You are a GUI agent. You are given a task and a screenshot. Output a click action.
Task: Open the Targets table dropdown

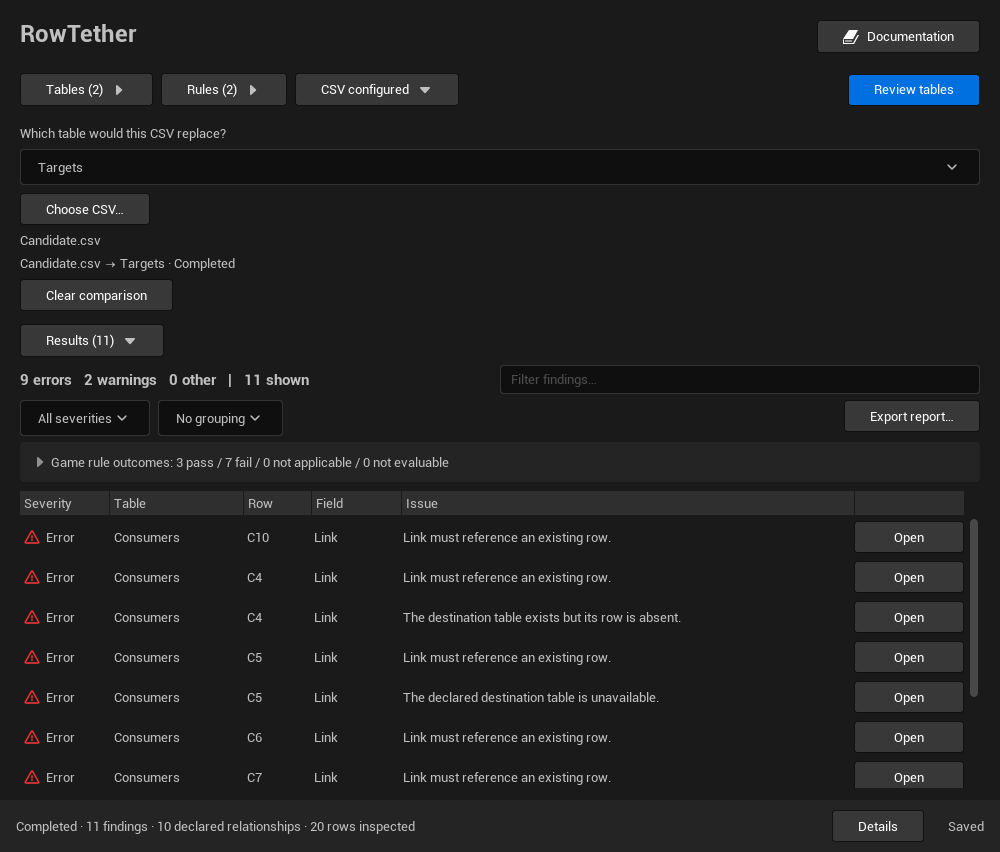tap(500, 167)
